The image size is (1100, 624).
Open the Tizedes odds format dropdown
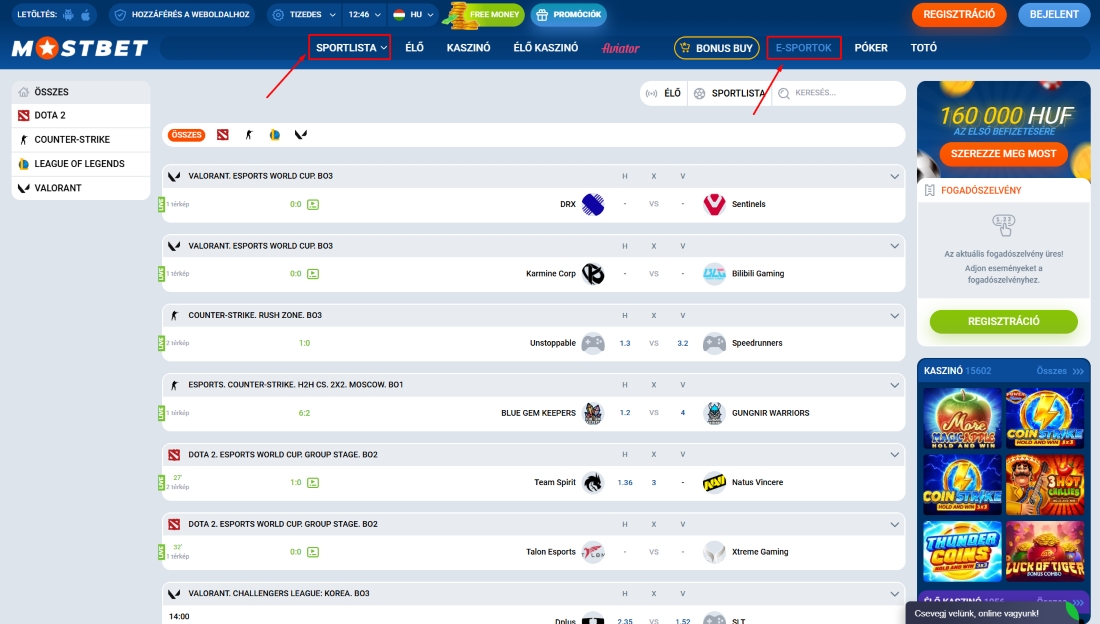[304, 15]
